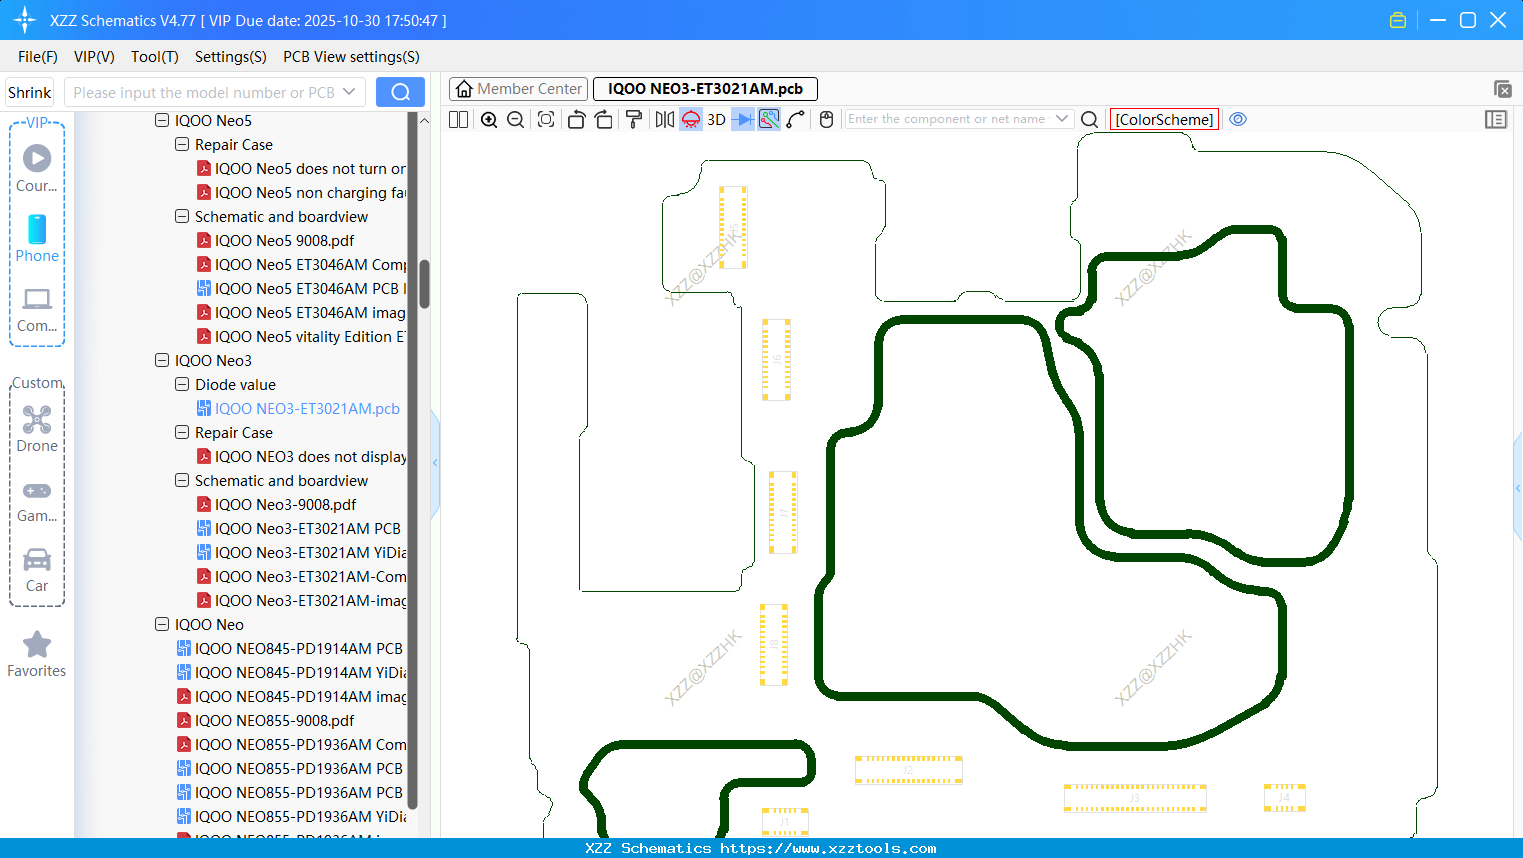Screen dimensions: 1523x858
Task: Rotate the board counterclockwise
Action: (x=576, y=120)
